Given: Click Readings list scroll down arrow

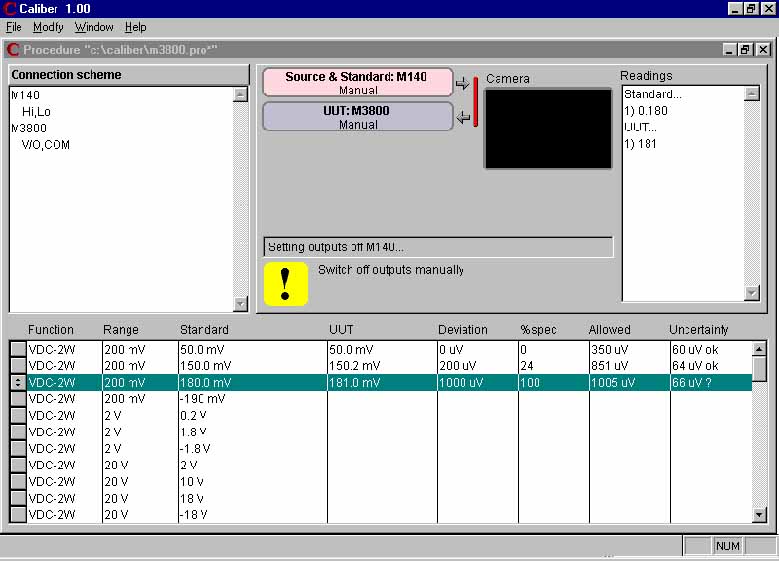Looking at the screenshot, I should click(752, 293).
